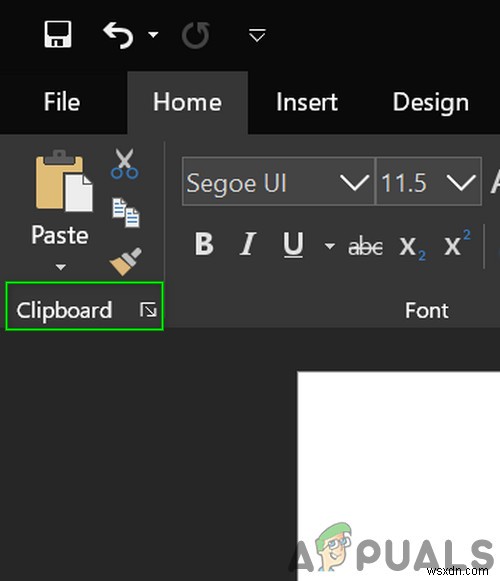500x581 pixels.
Task: Apply Superscript formatting
Action: click(x=458, y=243)
